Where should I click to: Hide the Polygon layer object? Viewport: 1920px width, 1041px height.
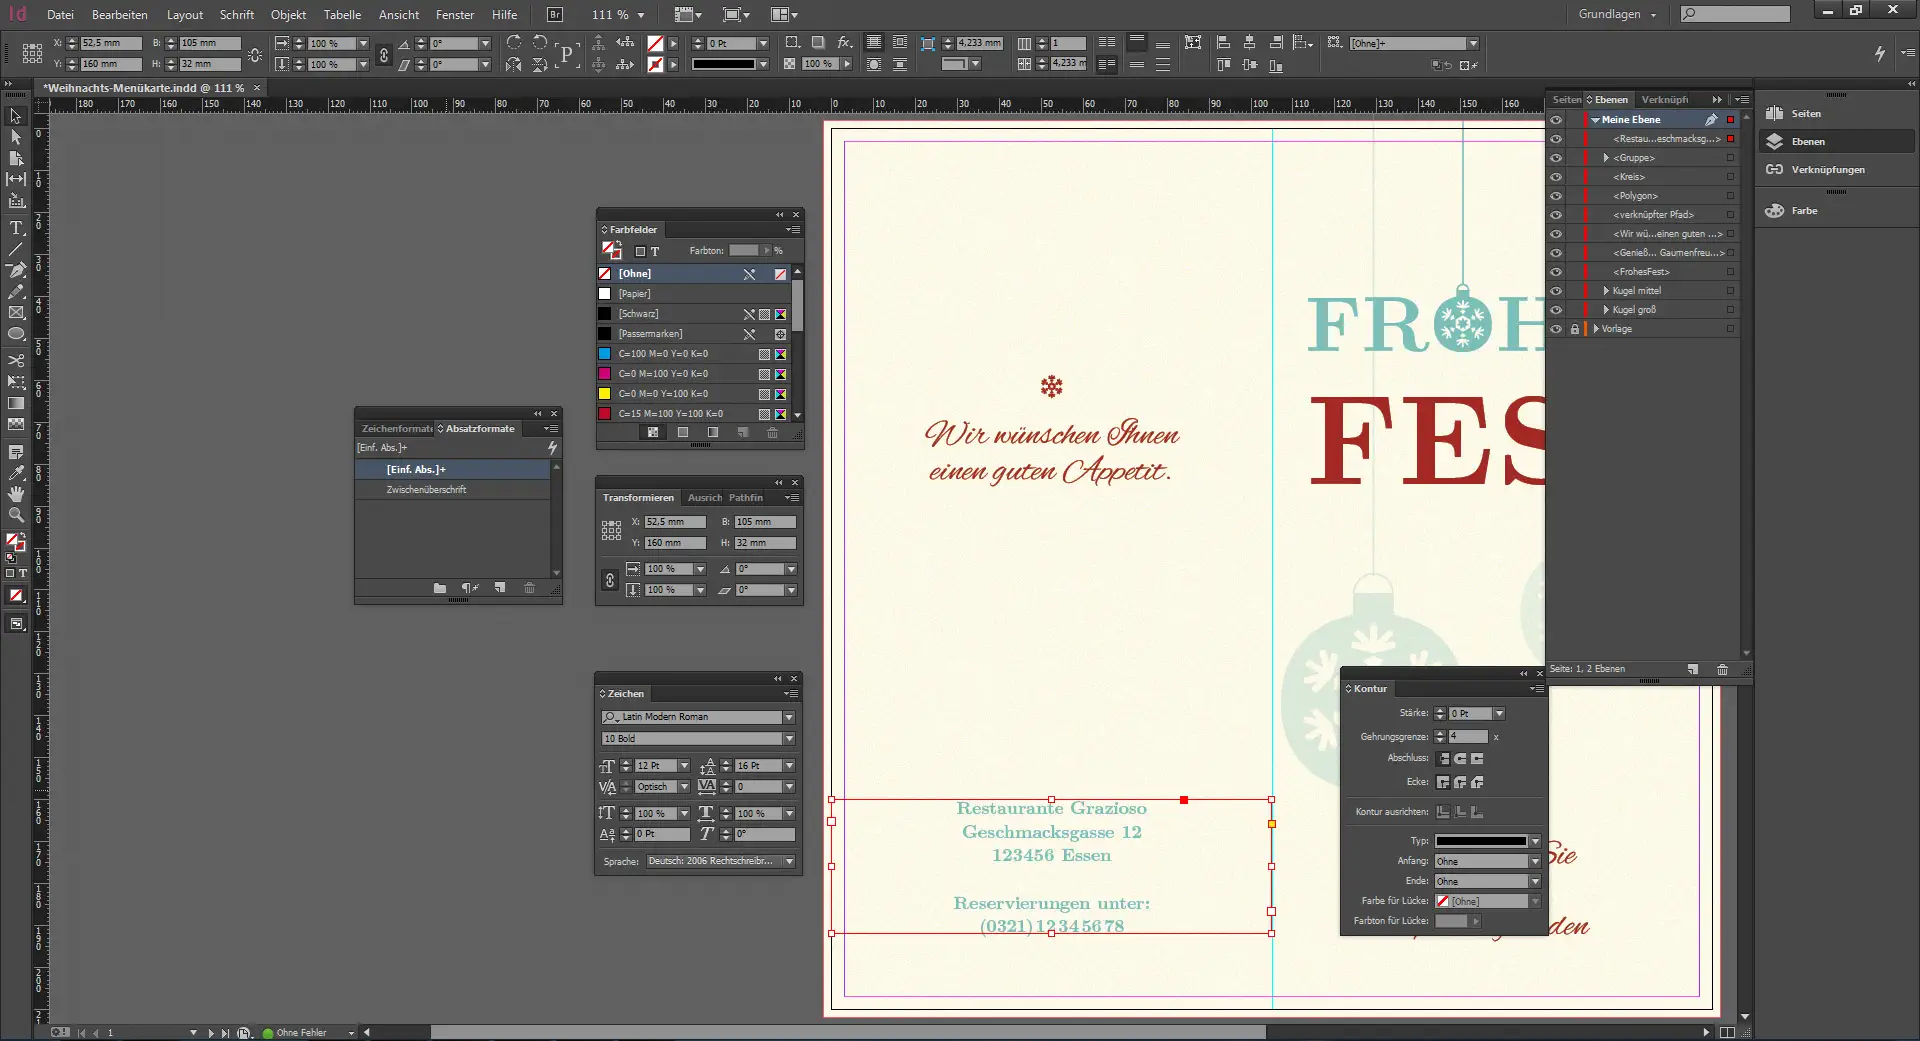1555,196
